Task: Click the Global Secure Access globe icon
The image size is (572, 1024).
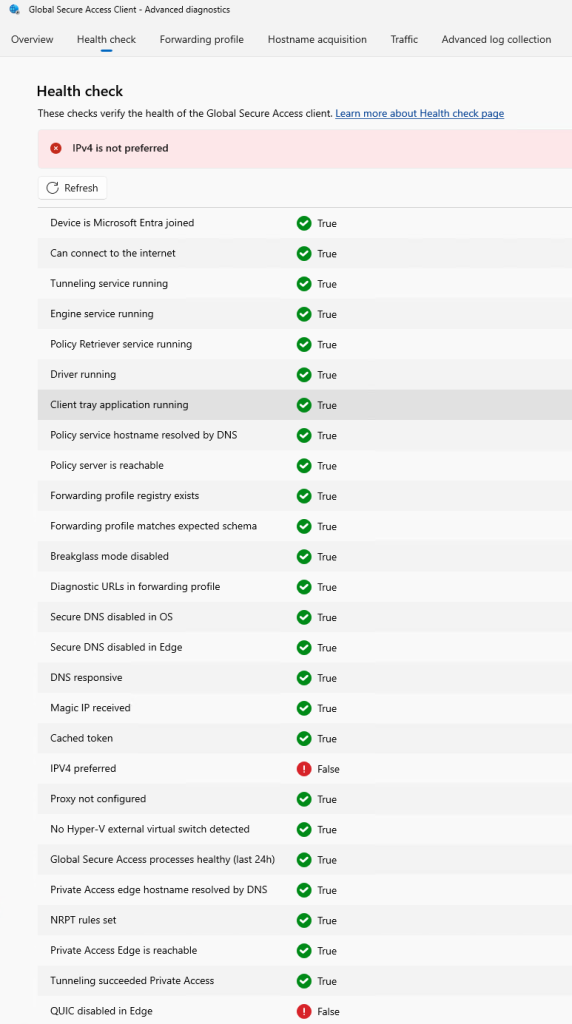Action: point(14,10)
